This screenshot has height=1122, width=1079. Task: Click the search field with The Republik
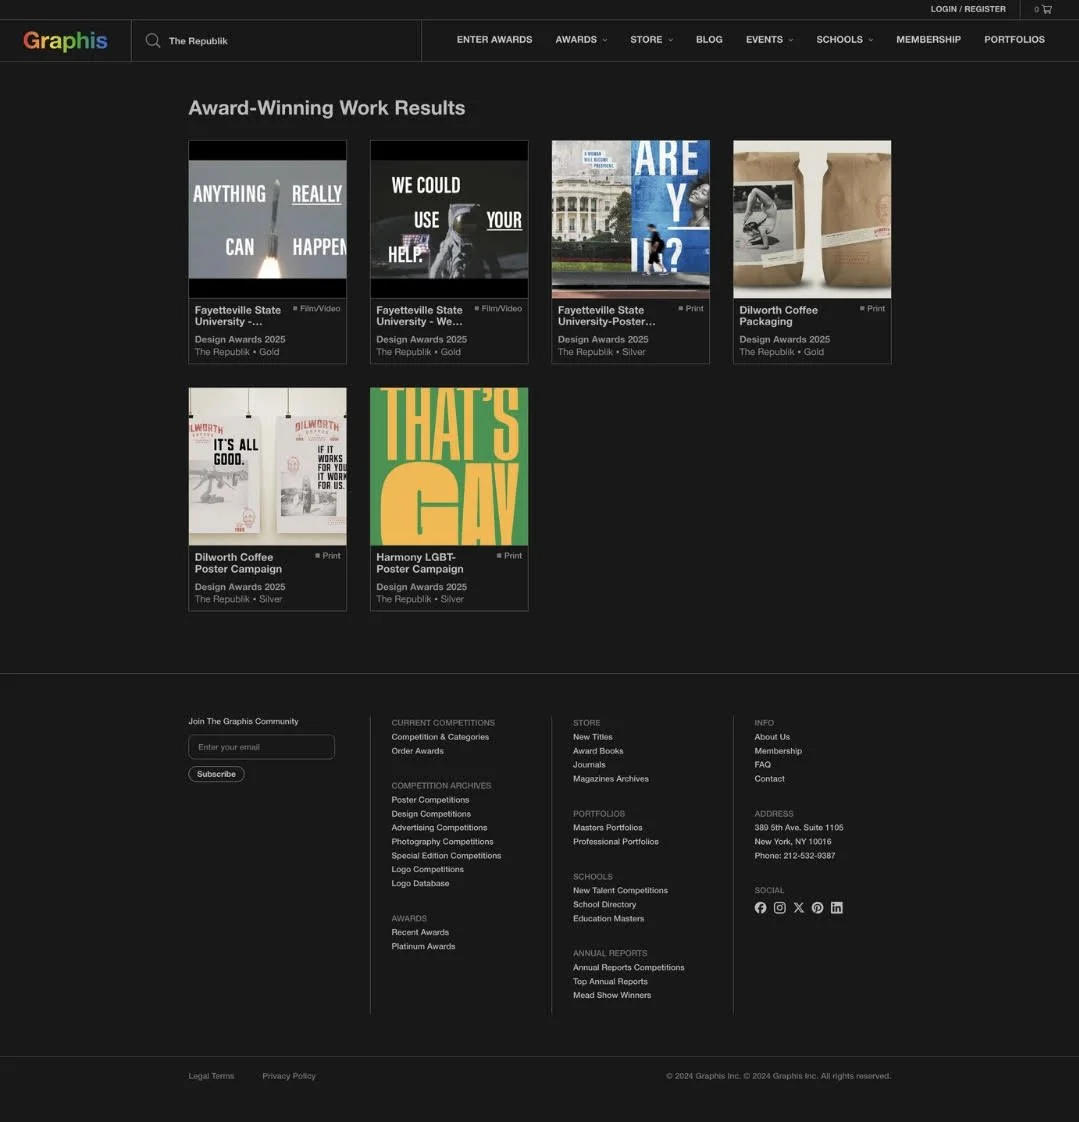point(276,41)
